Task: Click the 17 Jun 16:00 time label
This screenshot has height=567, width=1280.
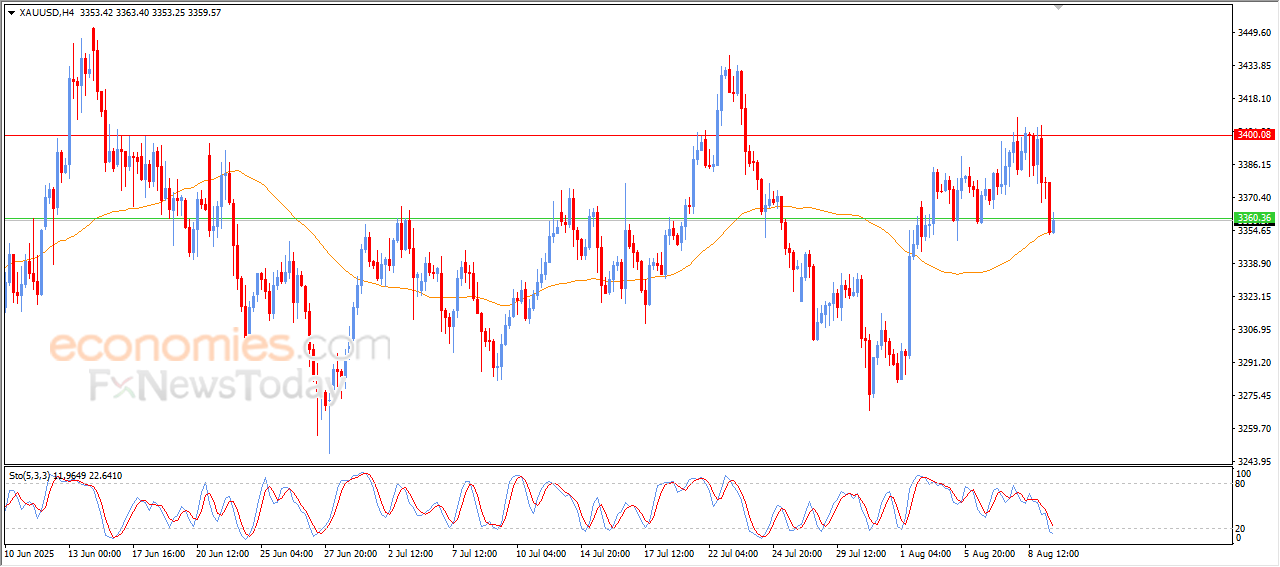Action: coord(158,553)
